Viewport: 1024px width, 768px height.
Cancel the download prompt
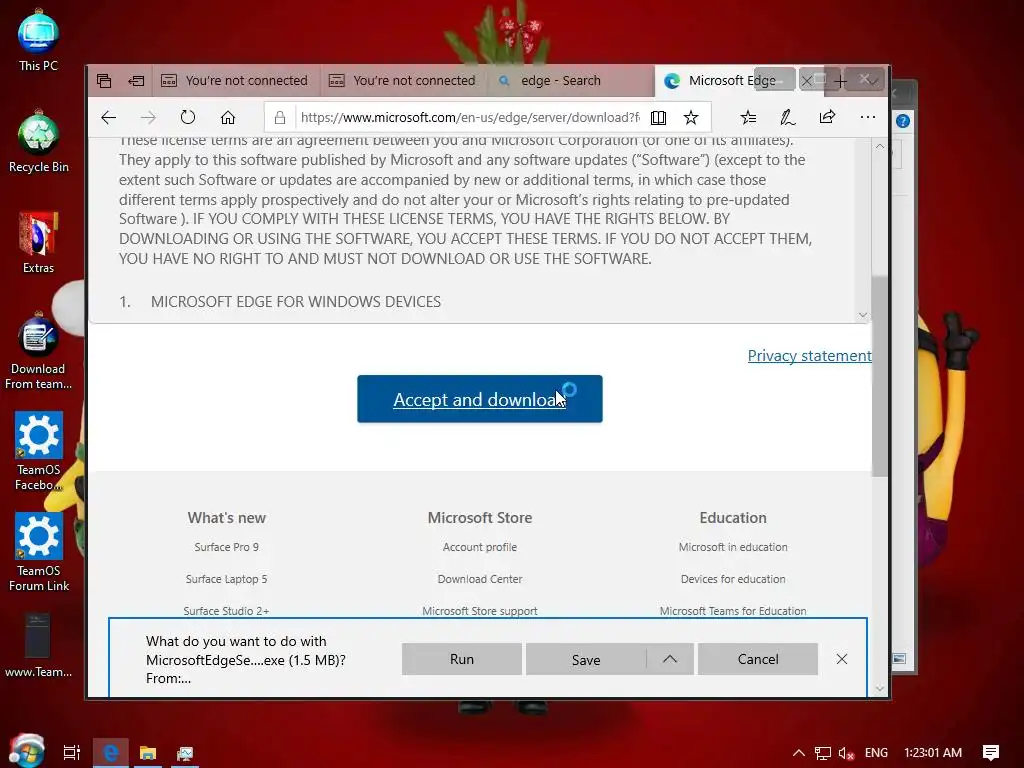coord(758,659)
